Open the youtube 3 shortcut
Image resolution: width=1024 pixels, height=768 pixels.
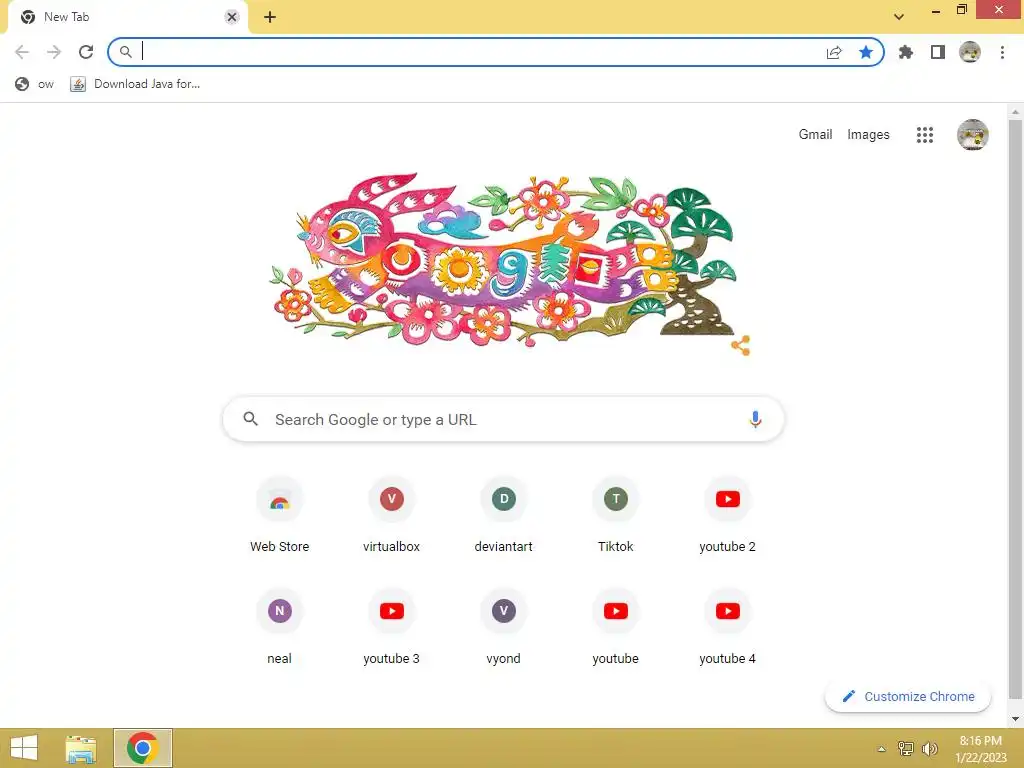pos(391,628)
